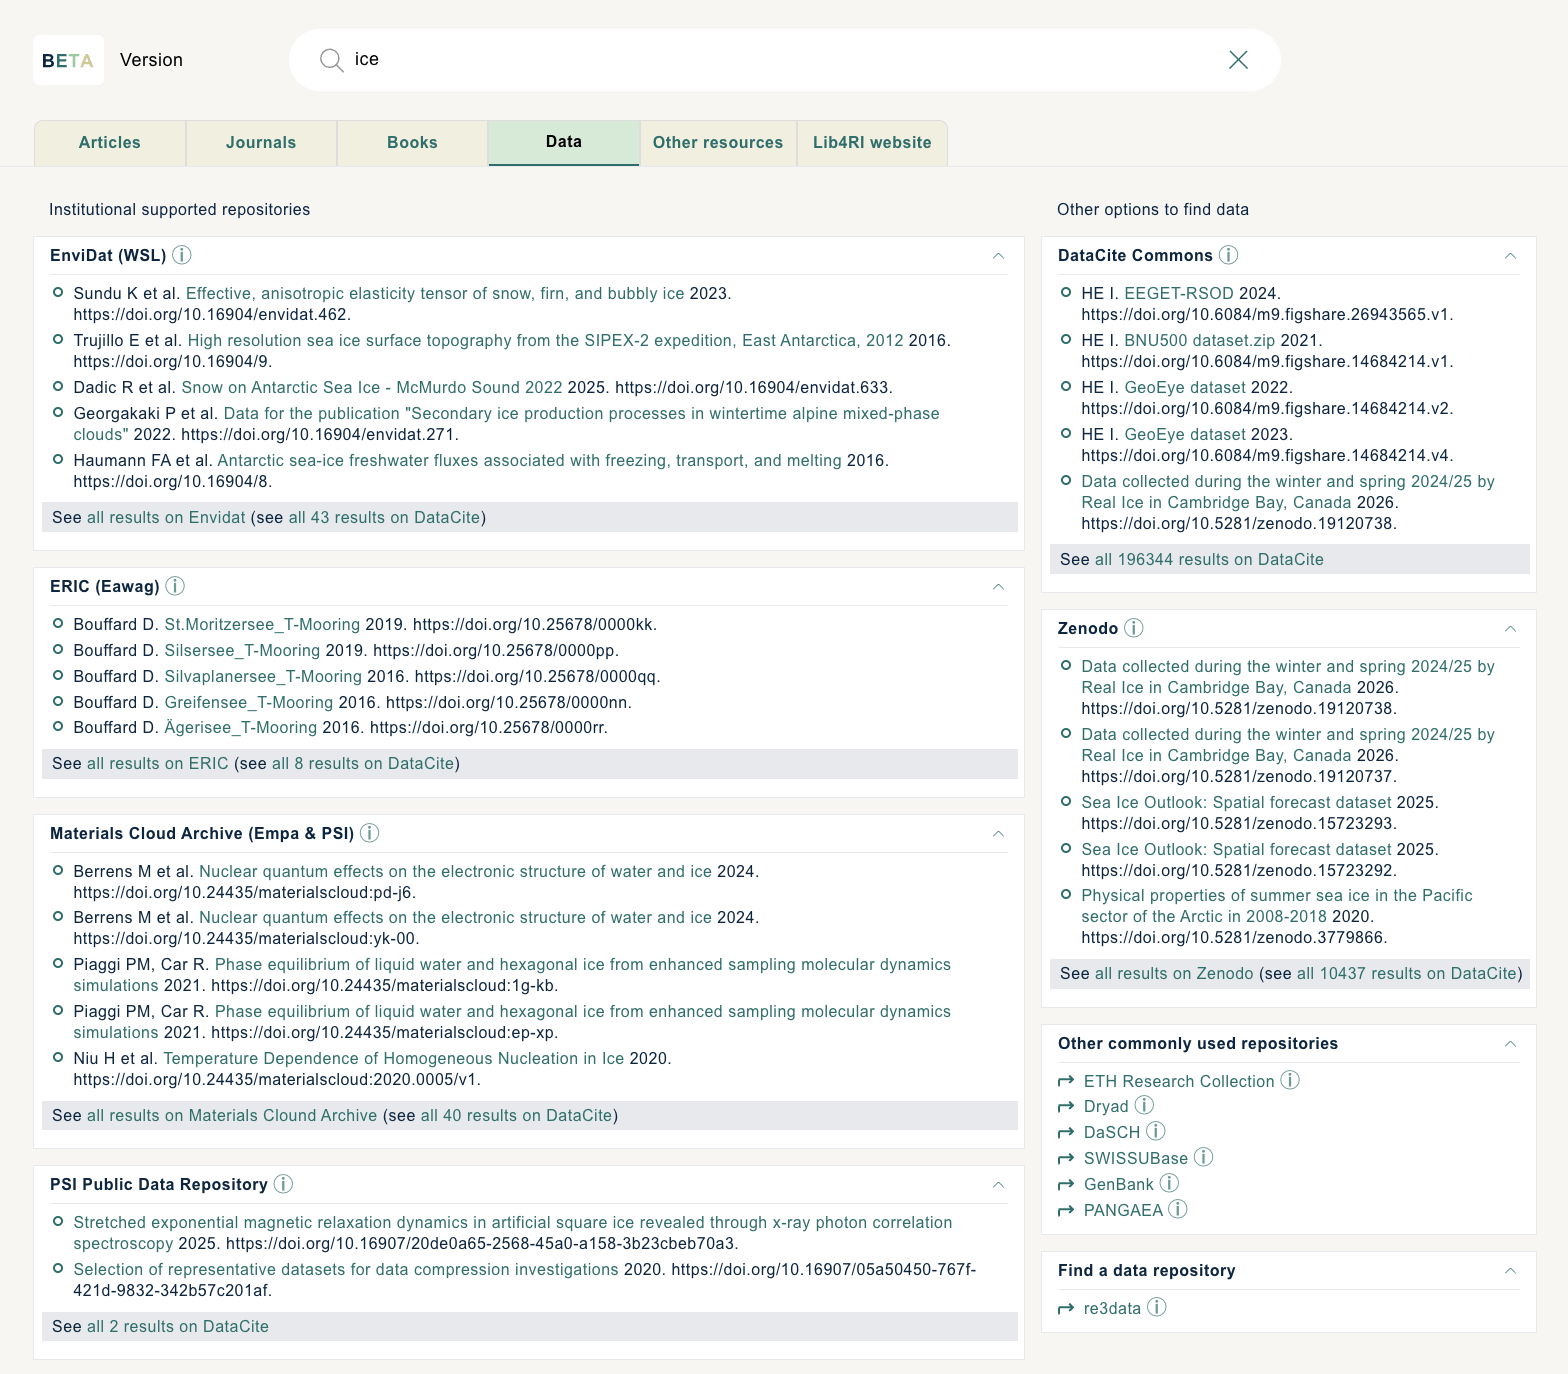Open the Dryad repository link
Viewport: 1568px width, 1374px height.
(1106, 1106)
